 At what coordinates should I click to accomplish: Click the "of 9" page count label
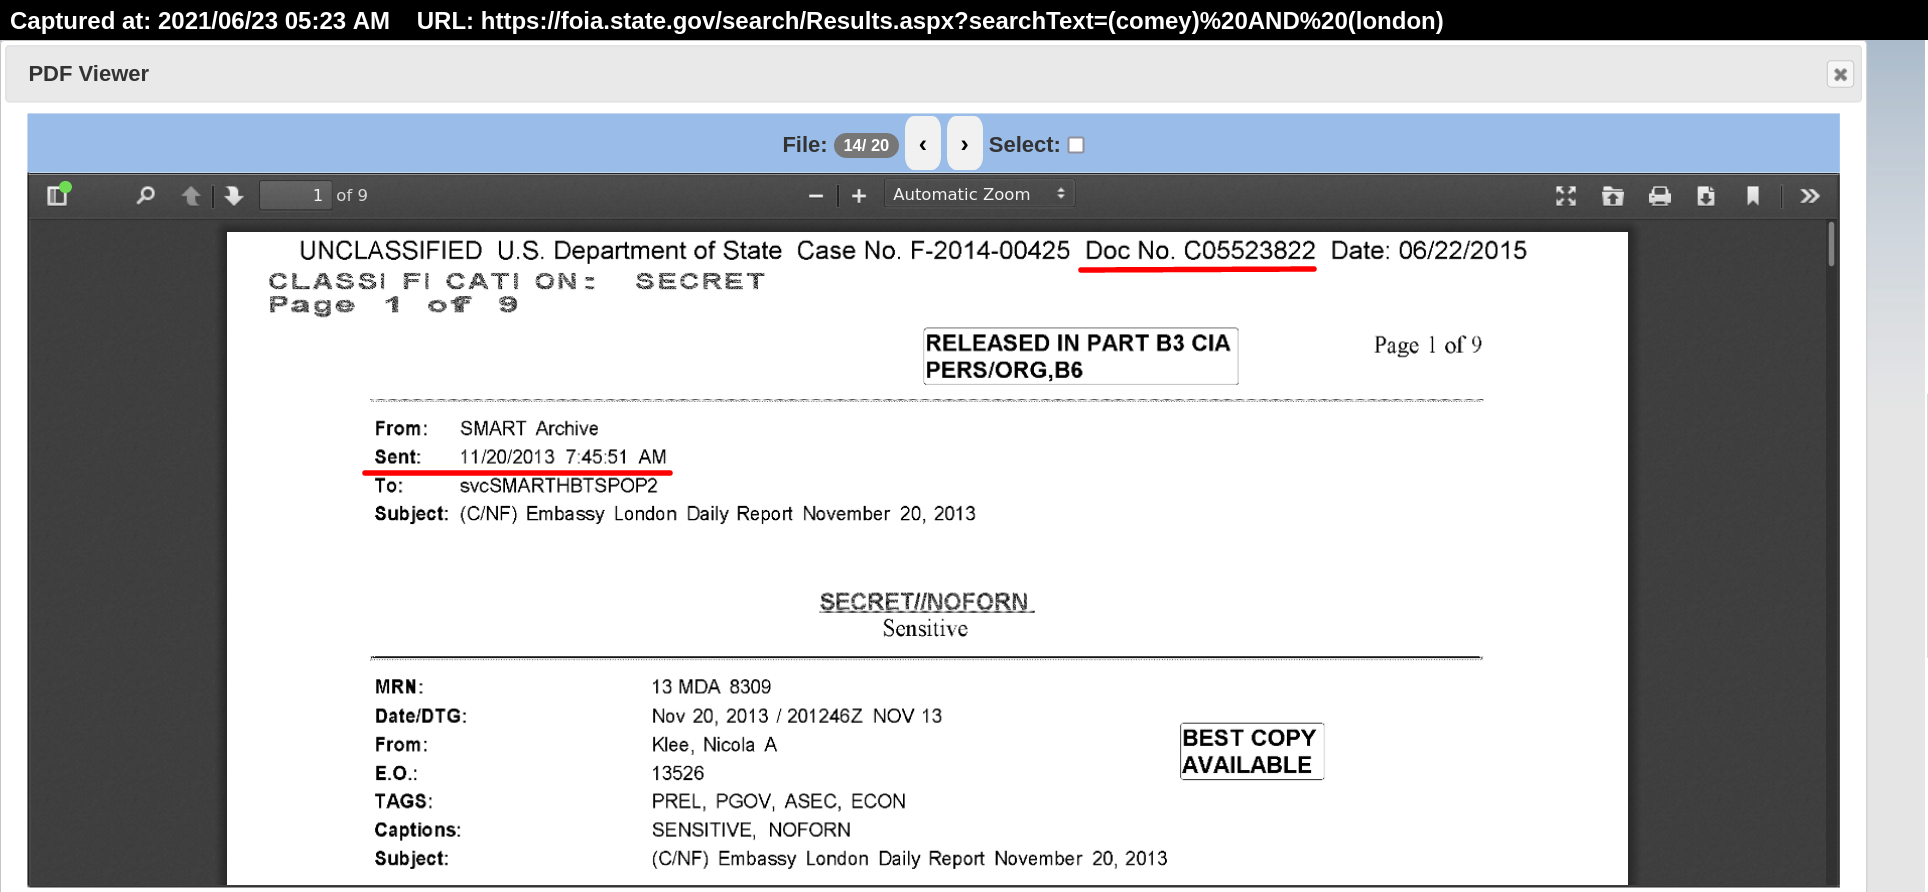tap(352, 195)
